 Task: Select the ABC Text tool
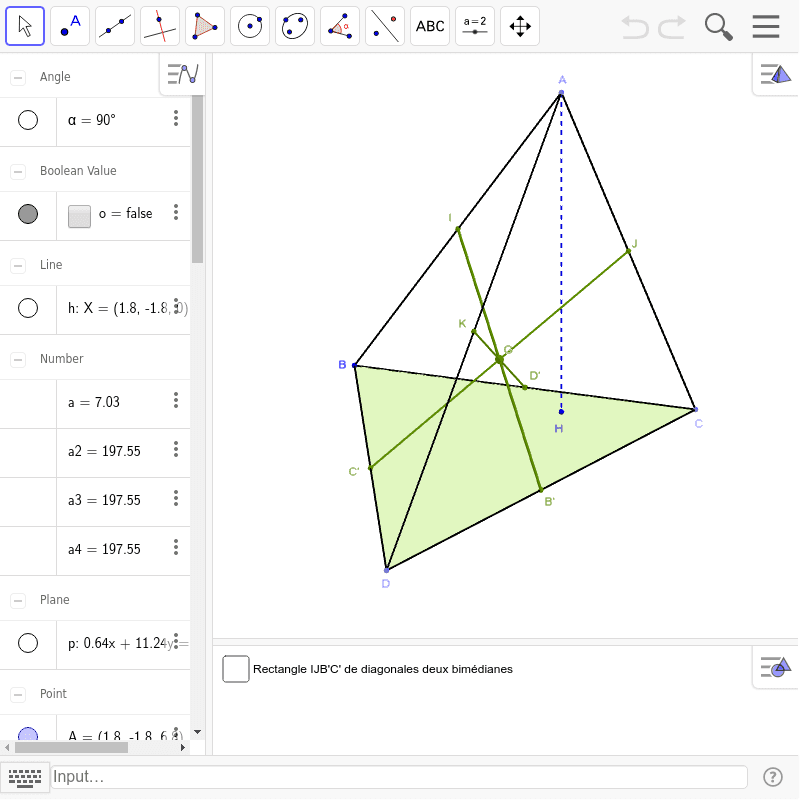[x=430, y=26]
